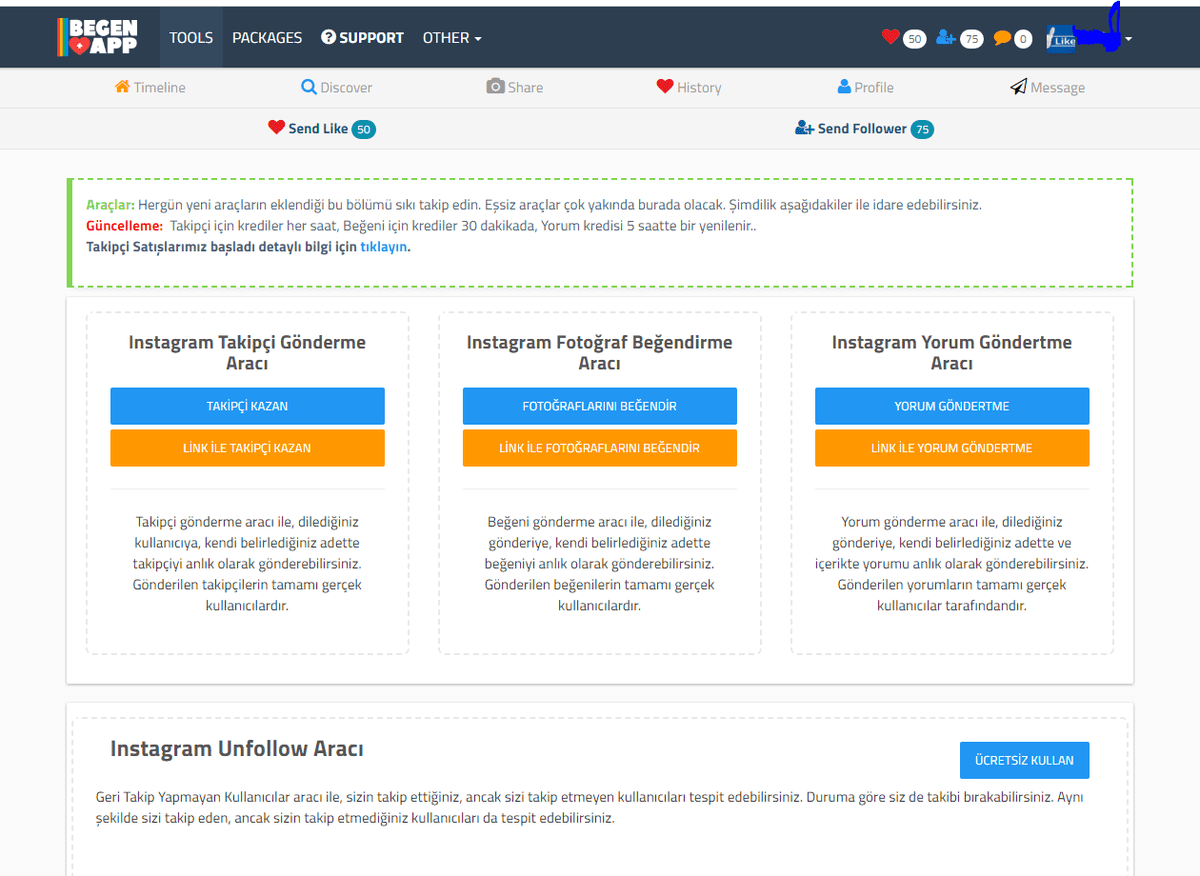Click the FOTOĞRAFLARINI BEĞENDİR blue button
1200x876 pixels.
600,406
